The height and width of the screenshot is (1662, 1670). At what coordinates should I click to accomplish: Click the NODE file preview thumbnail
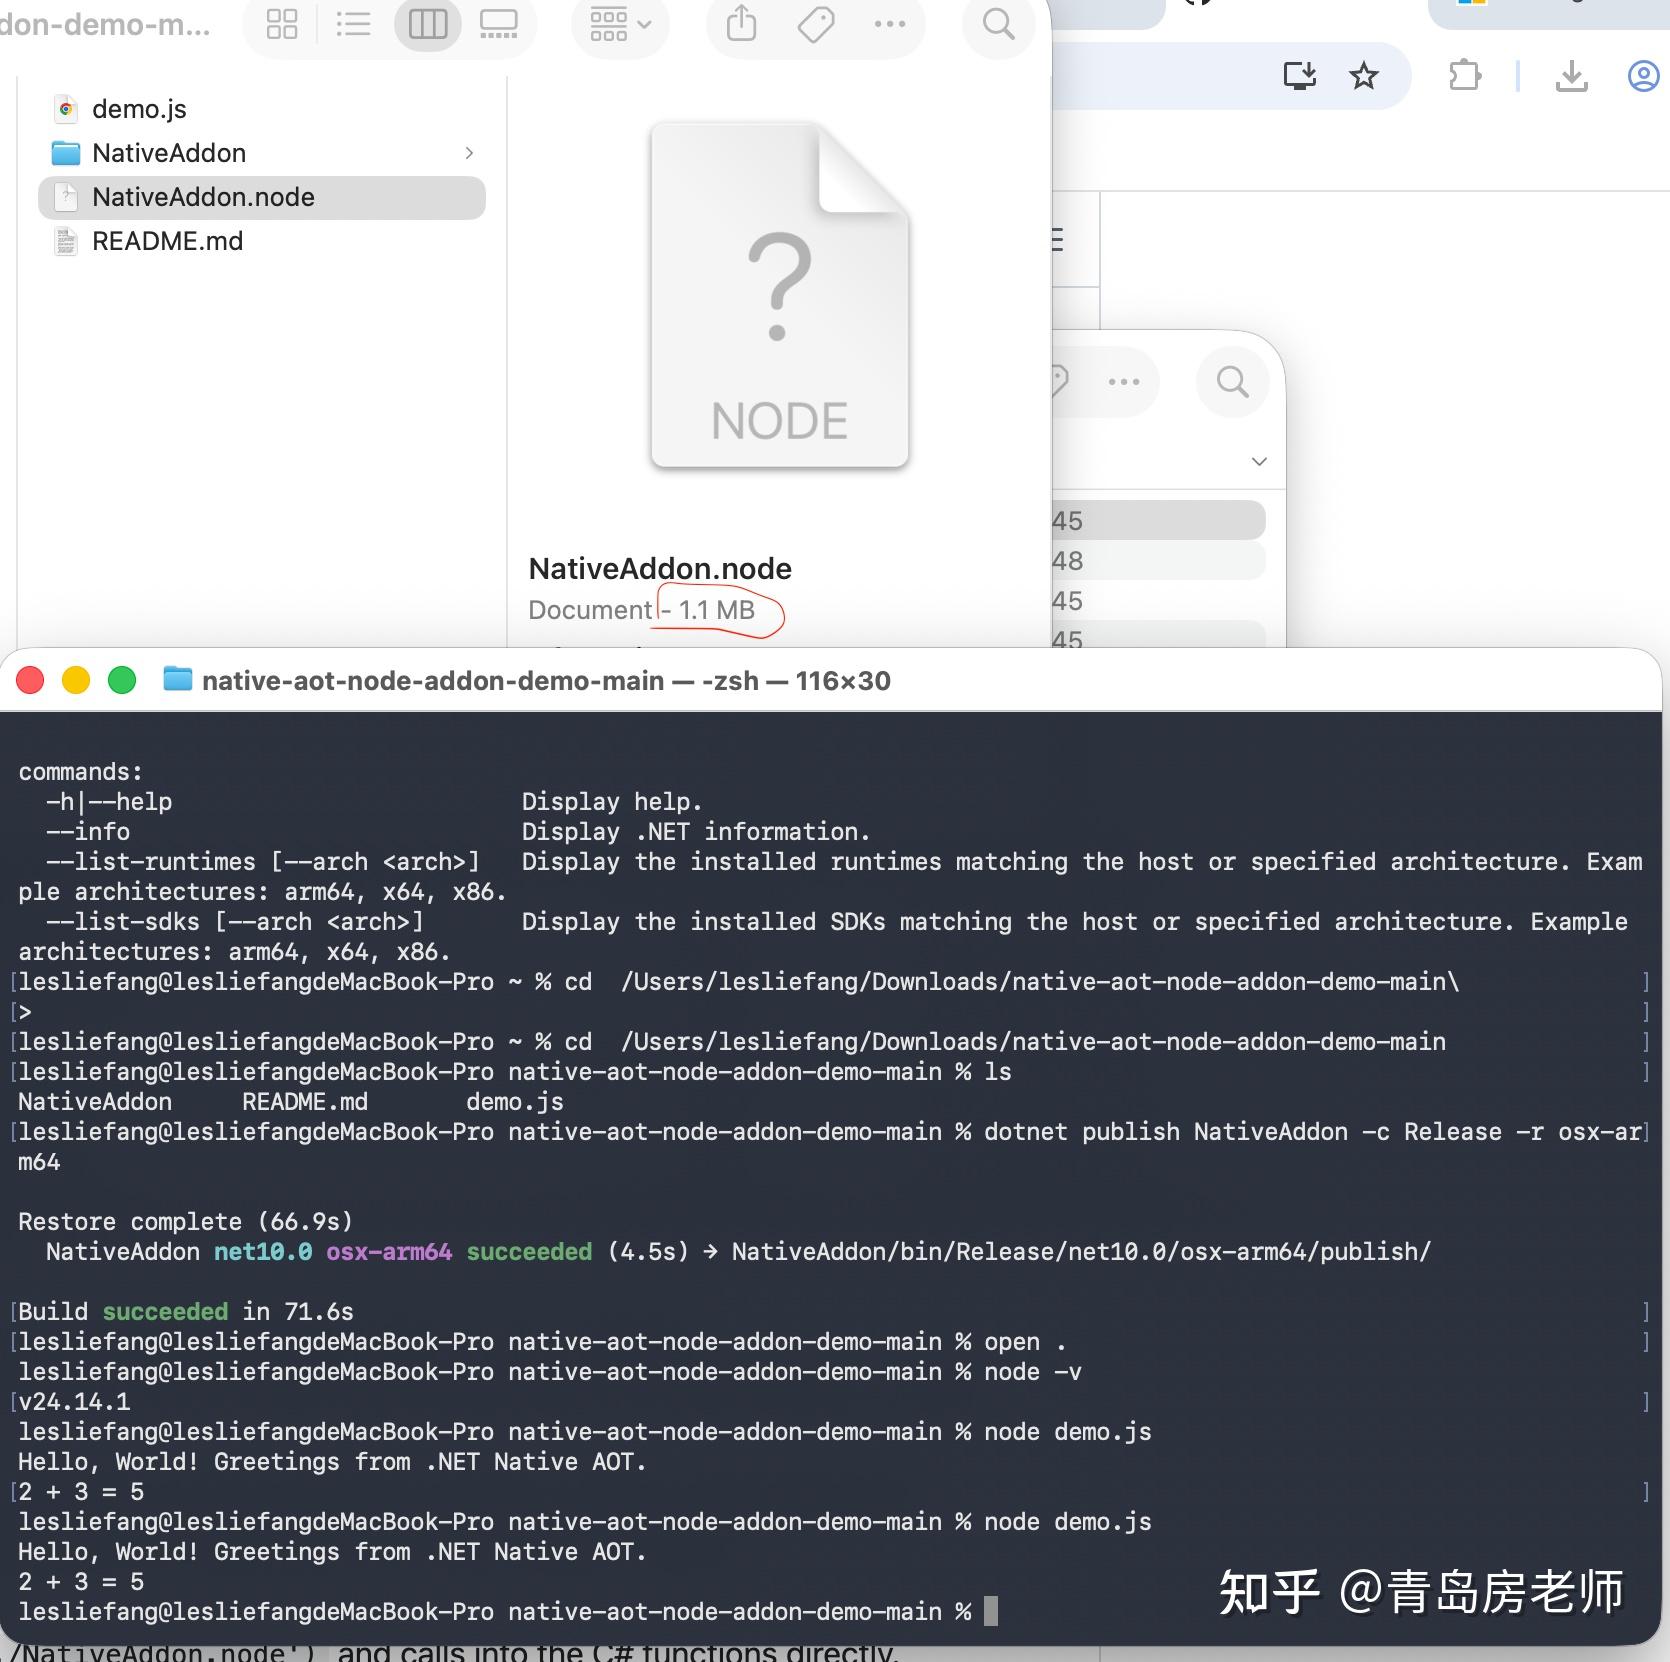pos(780,295)
